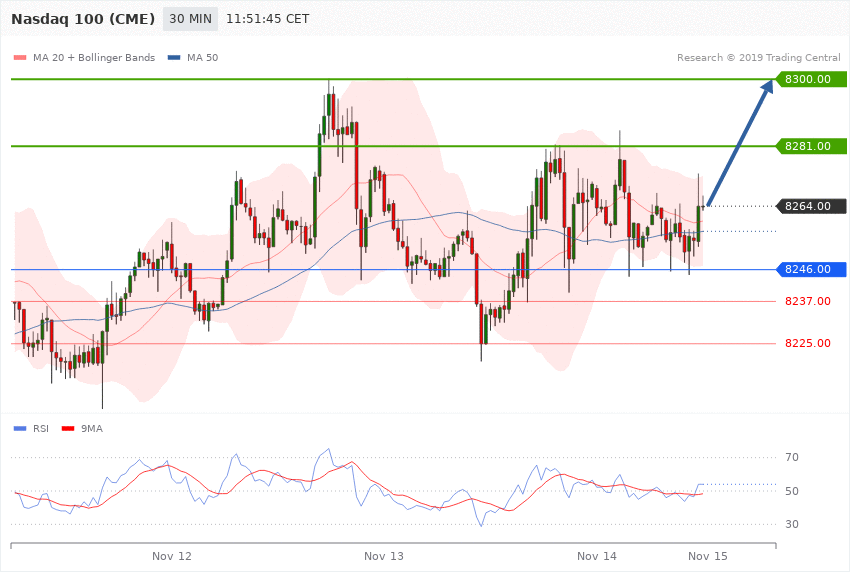Click the RSI 30 level label
The image size is (850, 576).
click(x=792, y=525)
